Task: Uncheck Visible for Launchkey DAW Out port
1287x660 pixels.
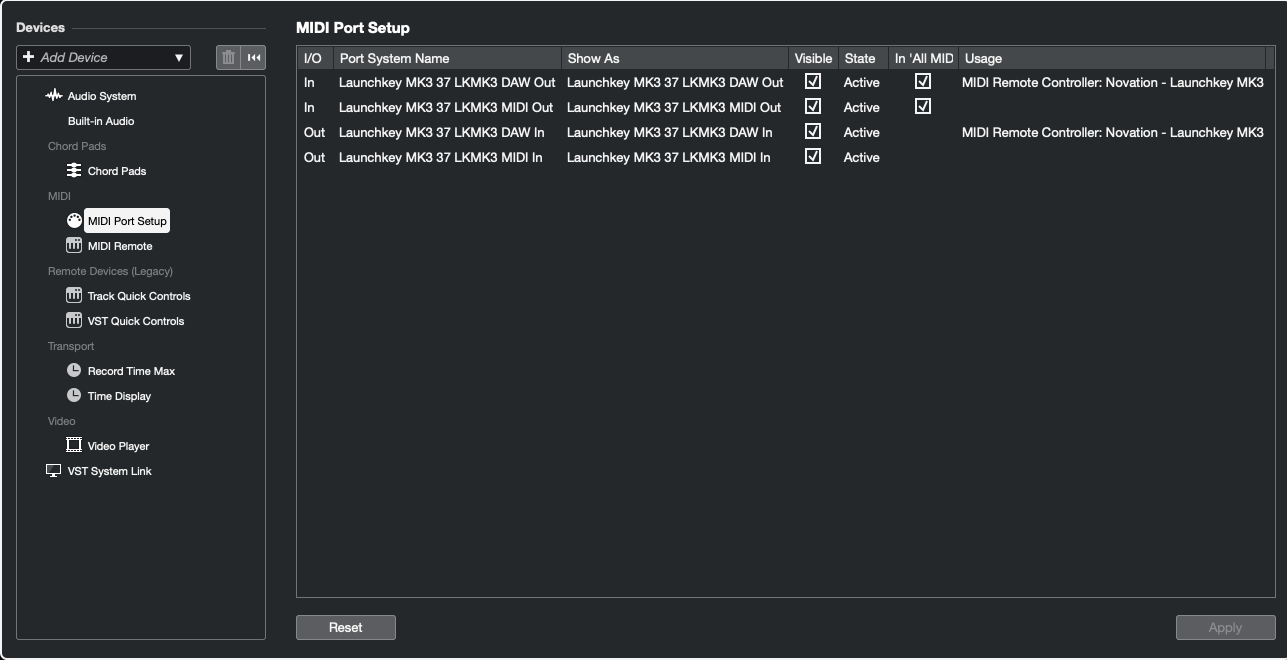Action: [813, 82]
